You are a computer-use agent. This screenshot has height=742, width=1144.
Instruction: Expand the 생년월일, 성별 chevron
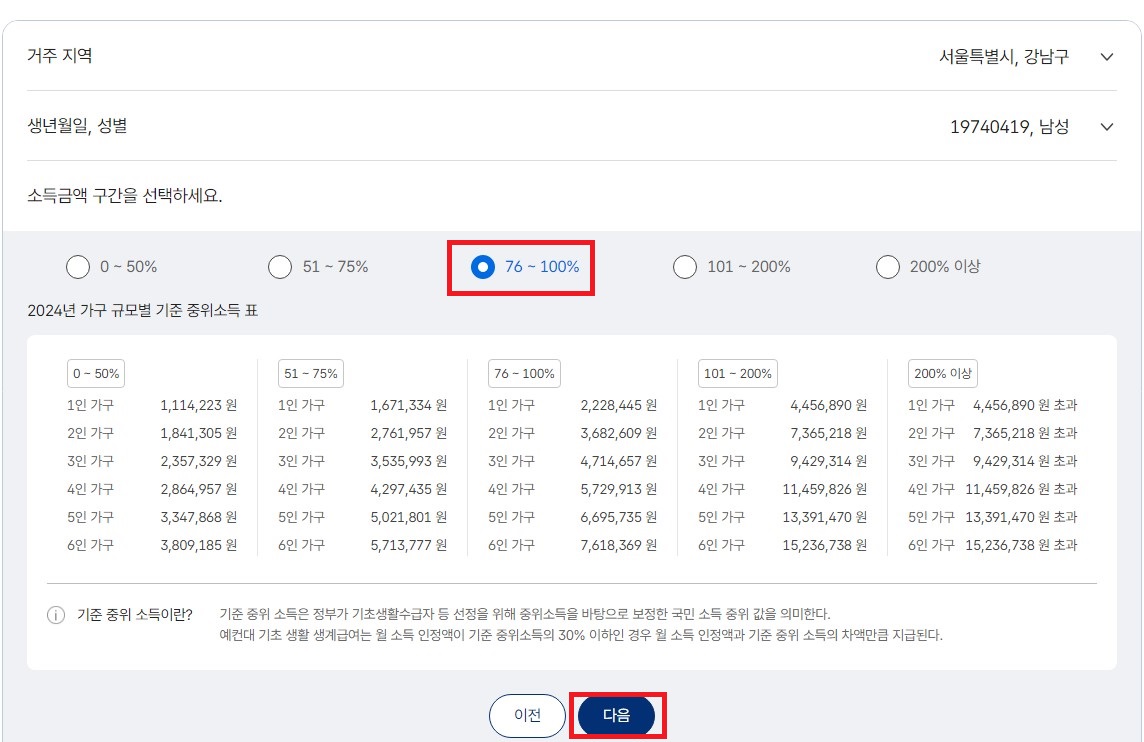[x=1107, y=127]
